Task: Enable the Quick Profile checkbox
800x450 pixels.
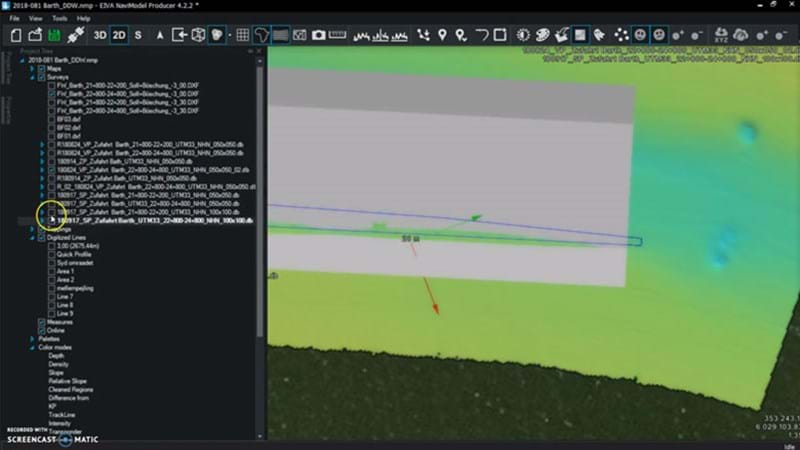Action: point(52,254)
